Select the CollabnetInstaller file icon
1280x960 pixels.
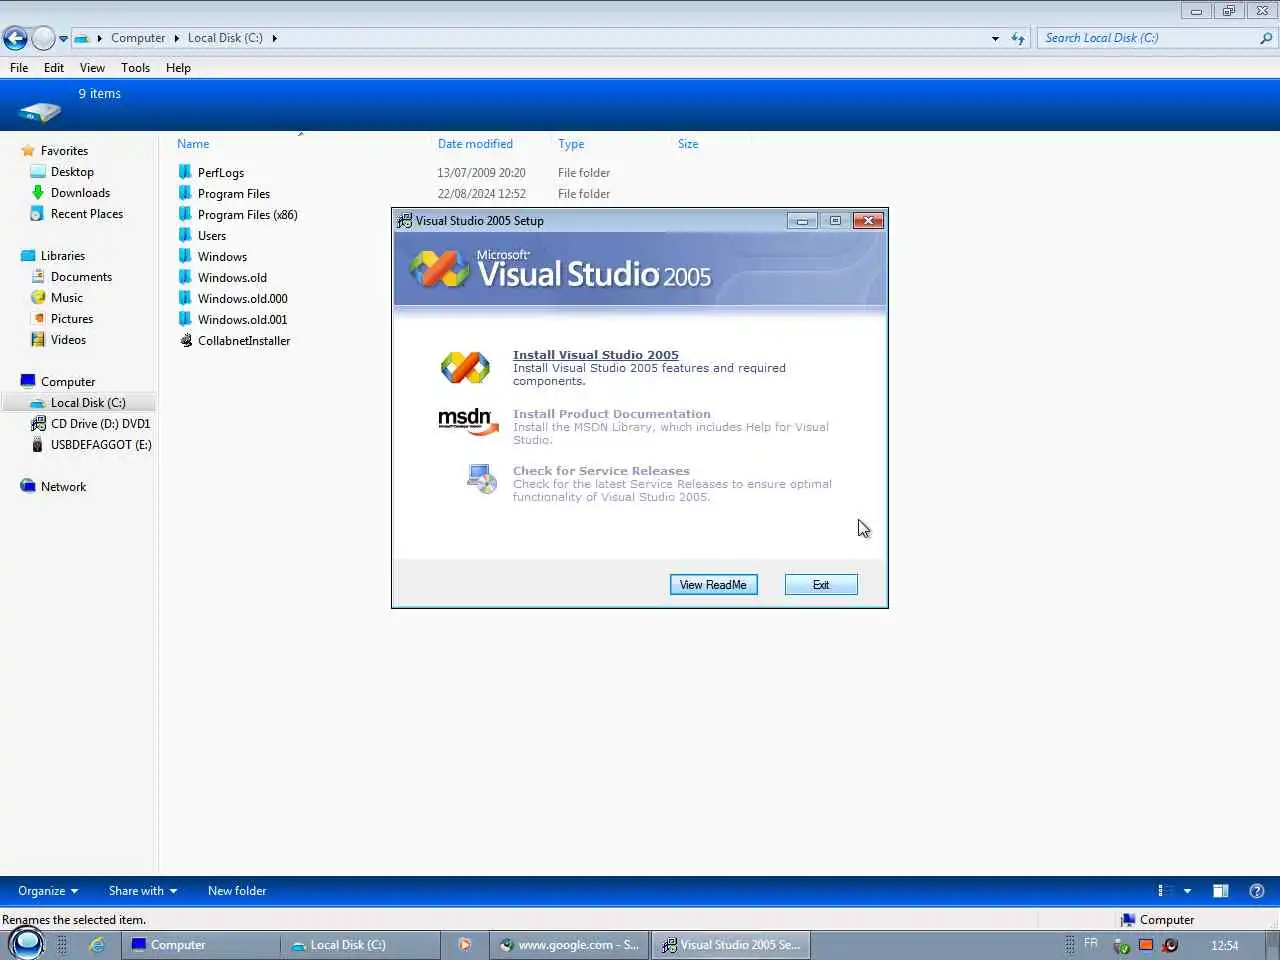pyautogui.click(x=185, y=340)
